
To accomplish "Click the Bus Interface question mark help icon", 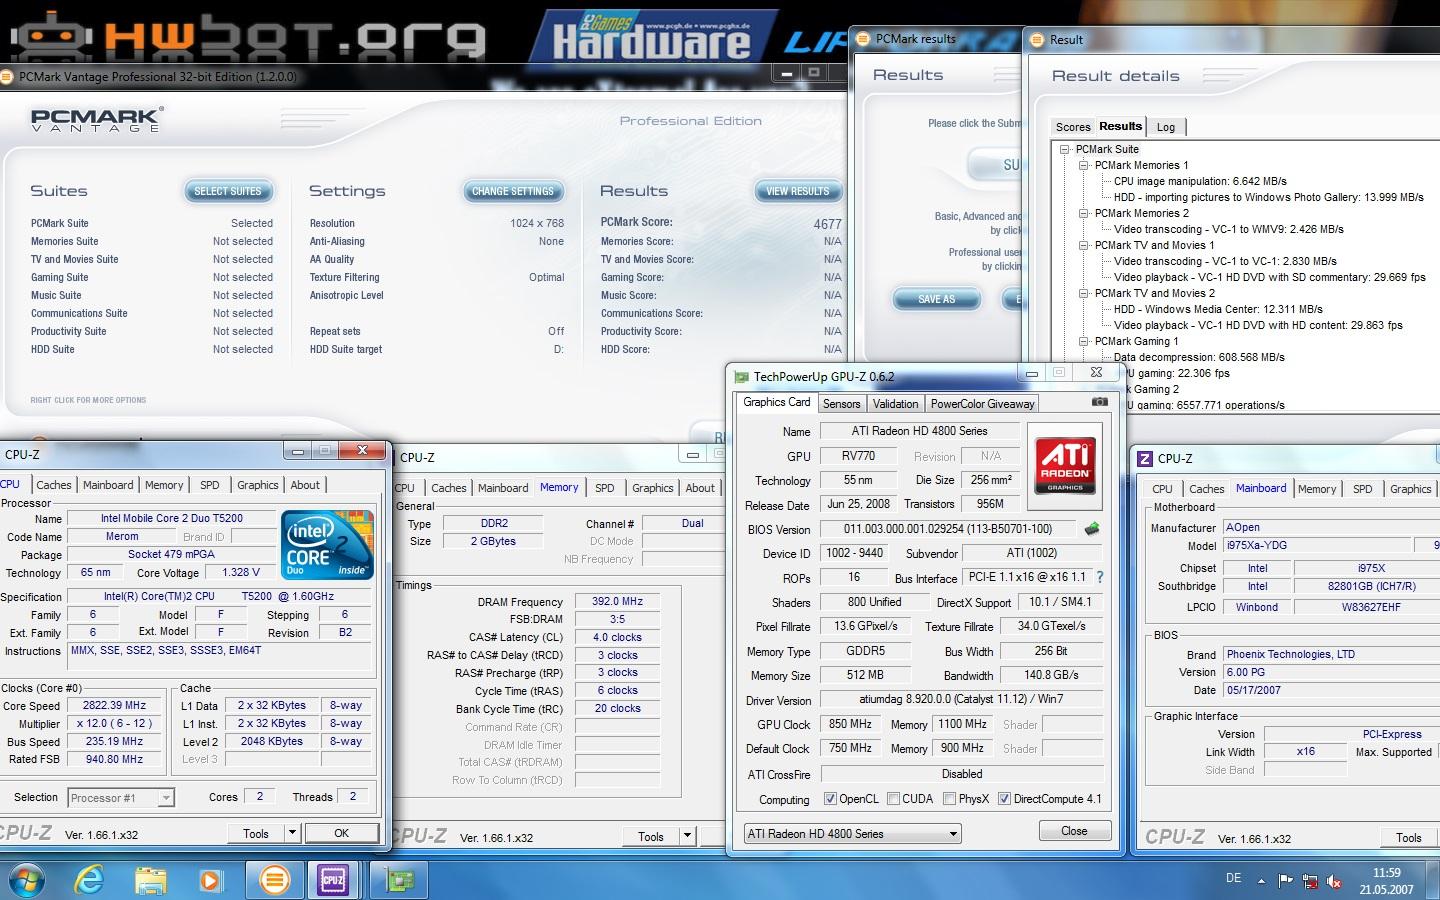I will pyautogui.click(x=1100, y=577).
